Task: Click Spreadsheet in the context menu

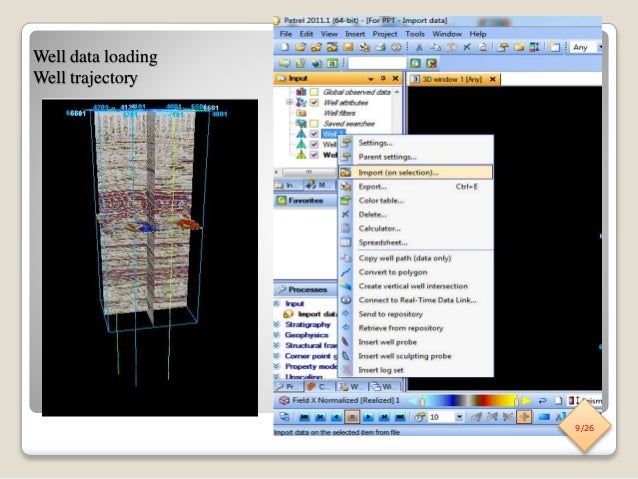Action: pyautogui.click(x=384, y=242)
